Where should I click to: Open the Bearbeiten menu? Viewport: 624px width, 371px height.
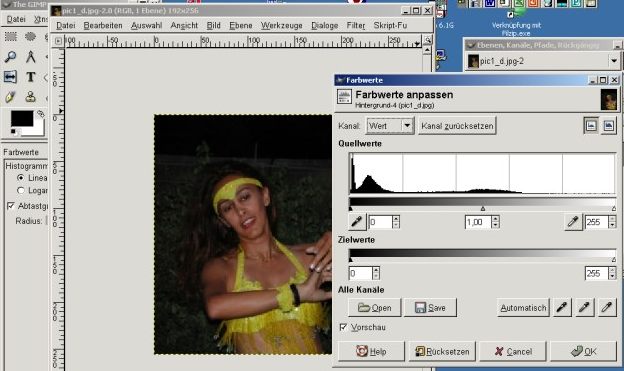point(103,25)
